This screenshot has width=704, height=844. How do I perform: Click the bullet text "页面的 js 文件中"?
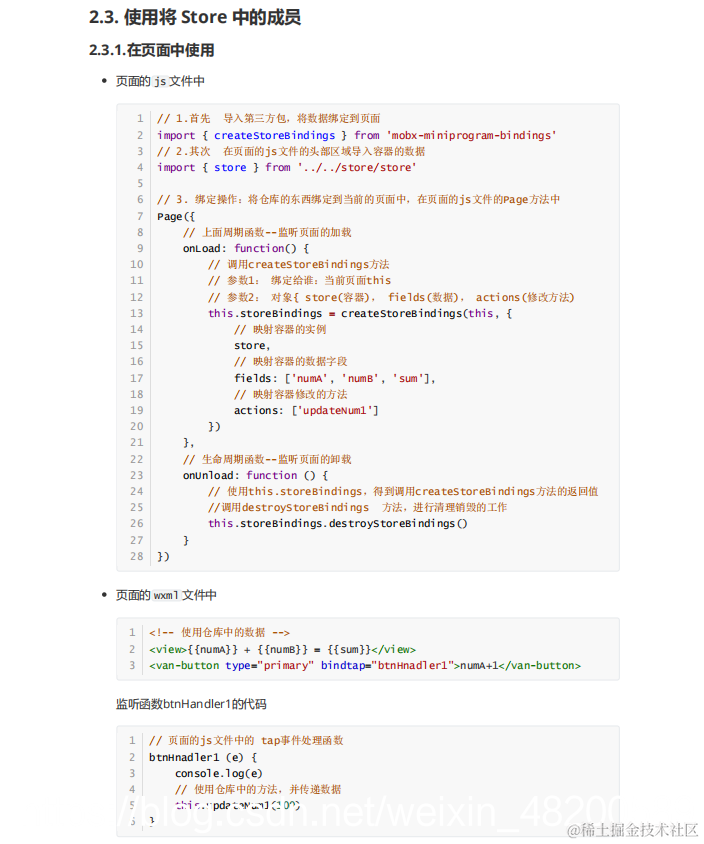pyautogui.click(x=160, y=81)
